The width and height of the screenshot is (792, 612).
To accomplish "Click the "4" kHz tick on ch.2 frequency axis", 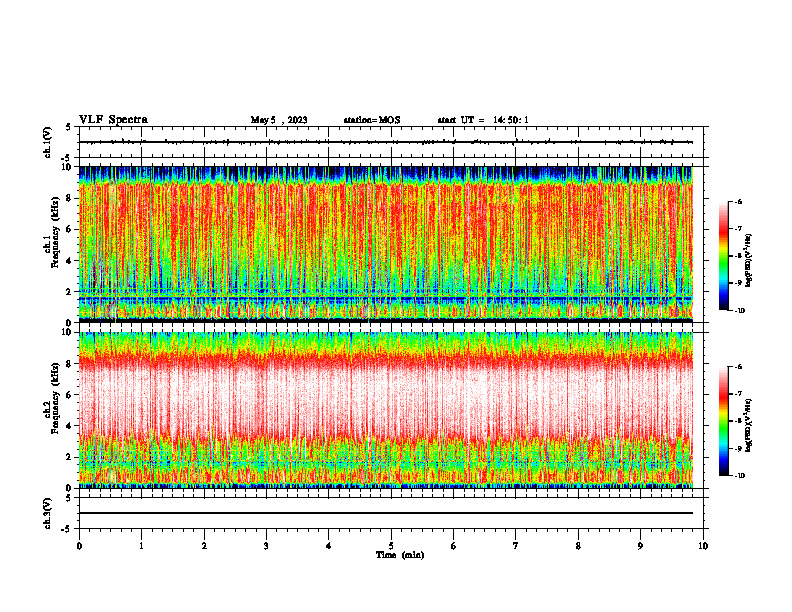I will point(70,426).
